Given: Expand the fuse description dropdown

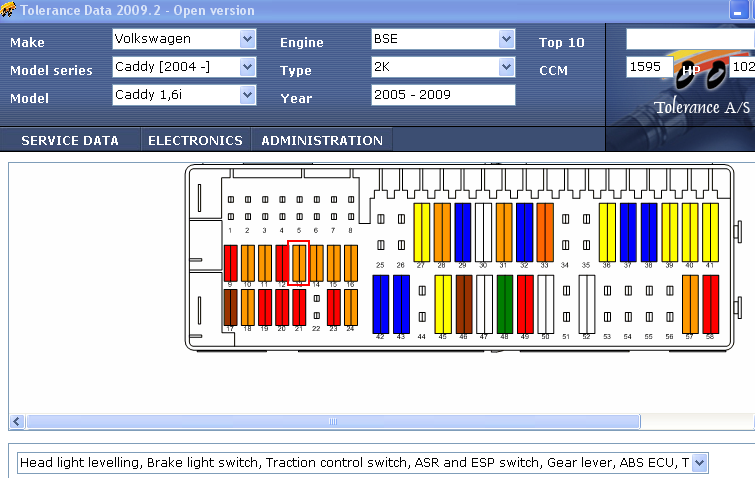Looking at the screenshot, I should pos(700,463).
